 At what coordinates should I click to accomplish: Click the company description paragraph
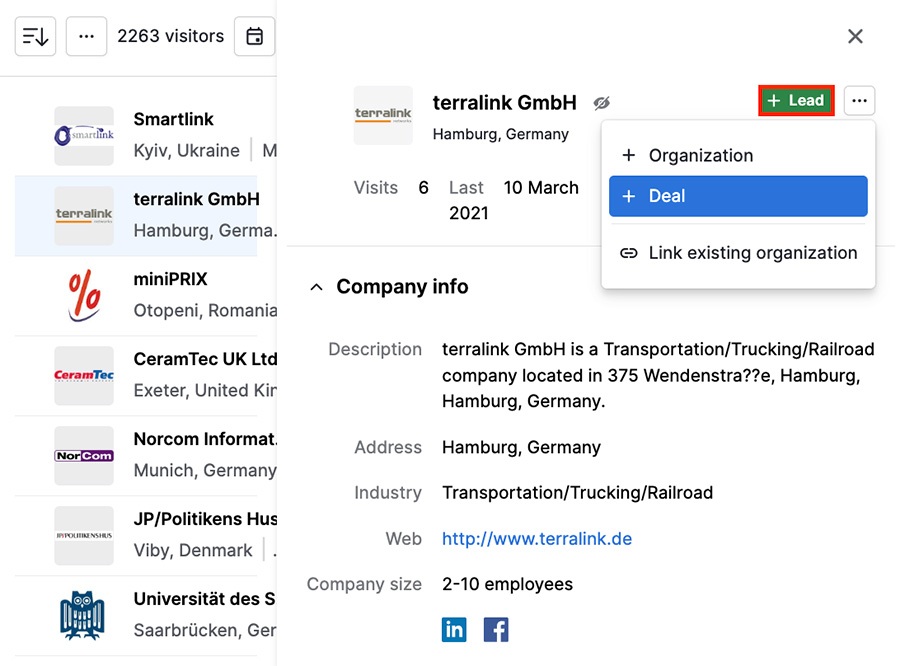click(x=658, y=375)
